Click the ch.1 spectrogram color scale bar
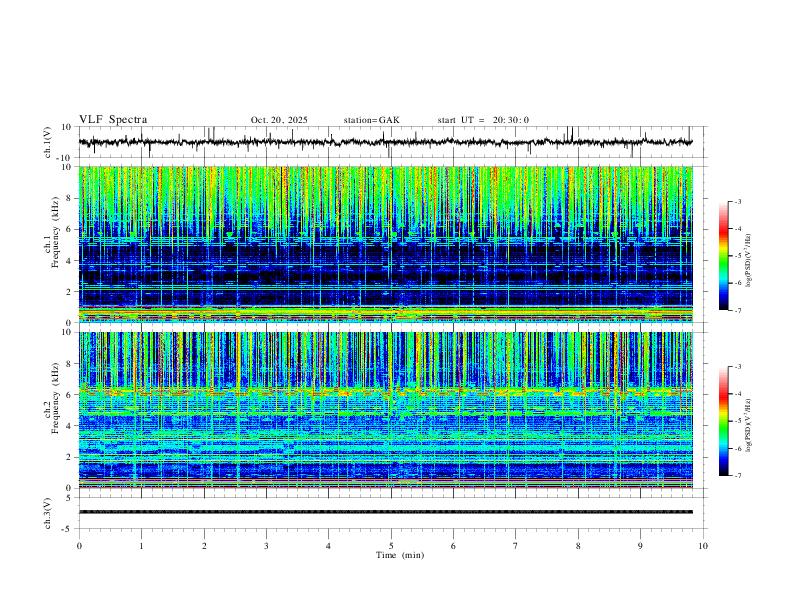Viewport: 792px width, 612px height. tap(724, 256)
